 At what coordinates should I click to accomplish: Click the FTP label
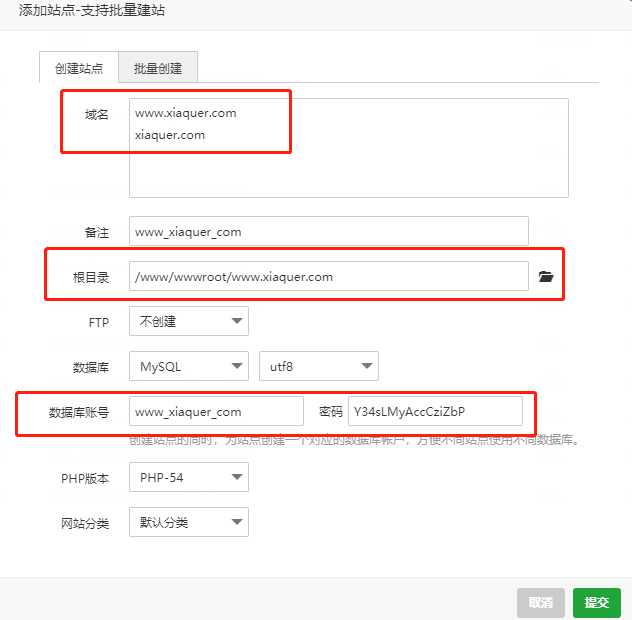(x=99, y=322)
